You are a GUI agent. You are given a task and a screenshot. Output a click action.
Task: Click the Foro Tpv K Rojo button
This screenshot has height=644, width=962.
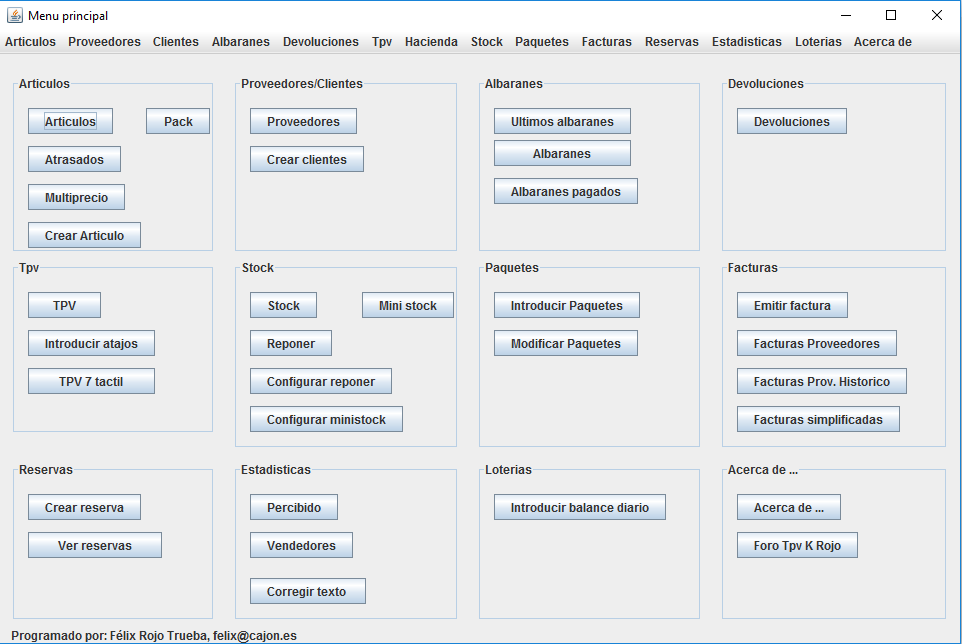click(x=797, y=546)
